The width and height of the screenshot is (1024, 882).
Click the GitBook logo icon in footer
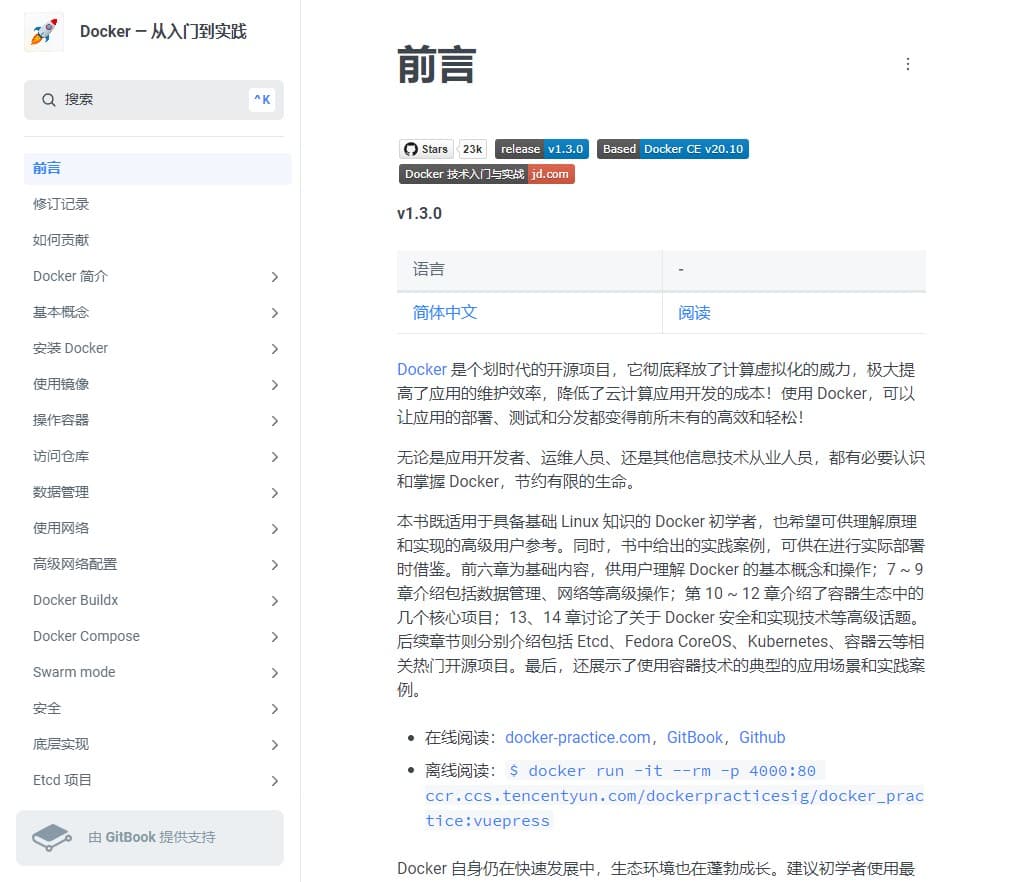pyautogui.click(x=52, y=837)
